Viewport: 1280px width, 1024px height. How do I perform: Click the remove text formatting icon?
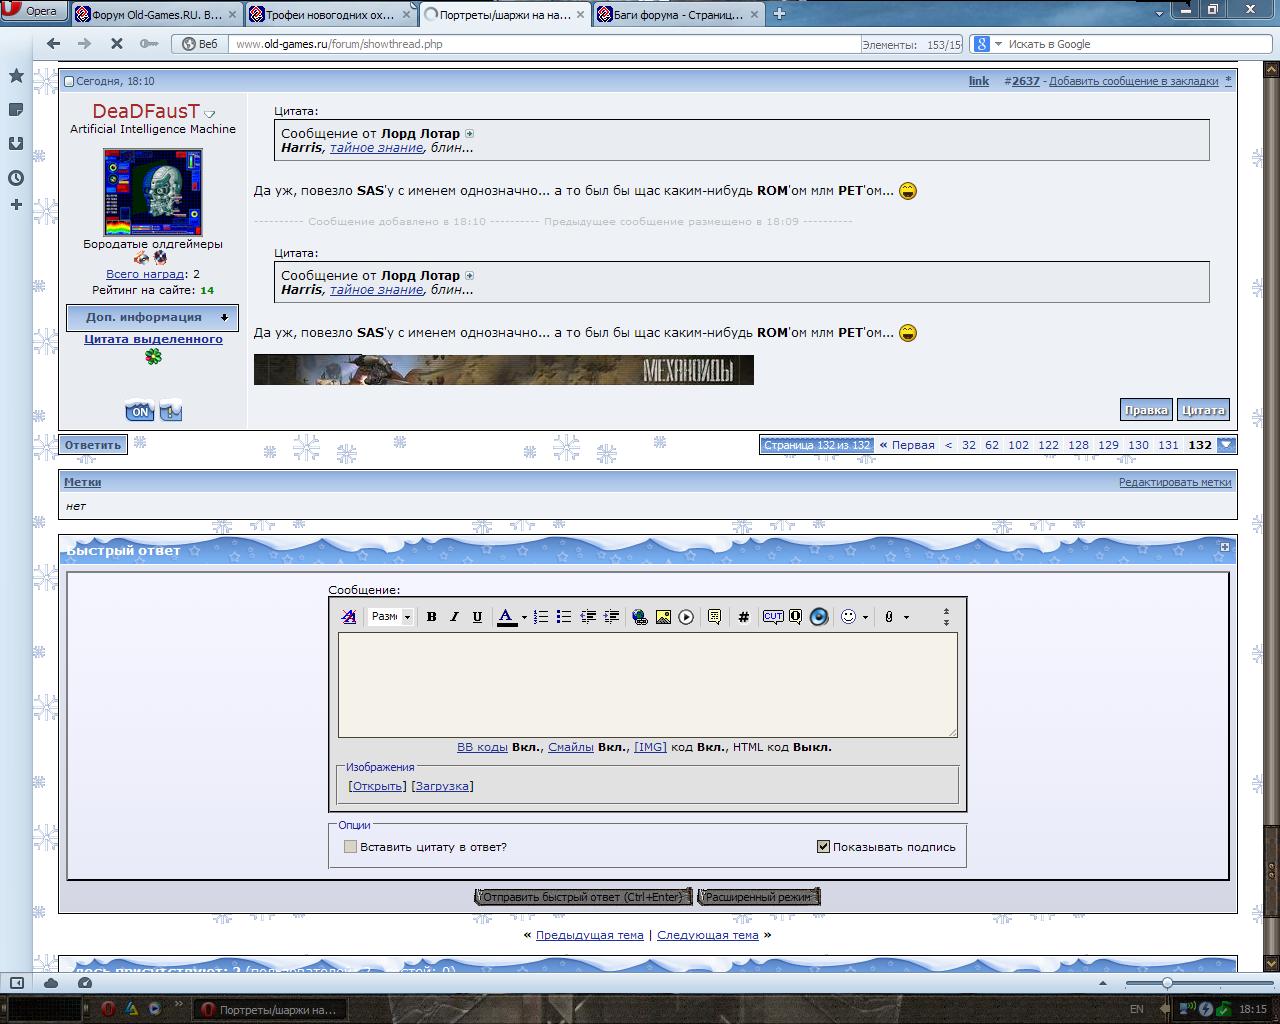coord(349,617)
